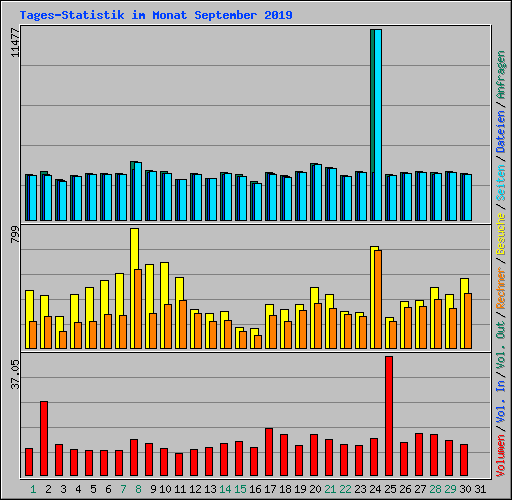Click day label 5 on the x-axis
Screen dimensions: 512x500
click(x=93, y=489)
